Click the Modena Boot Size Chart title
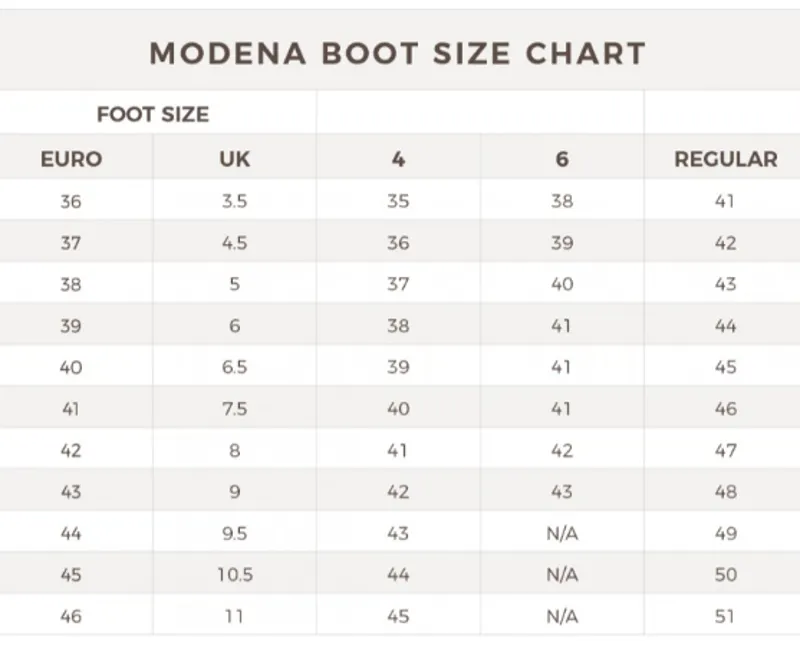The width and height of the screenshot is (800, 659). coord(397,54)
